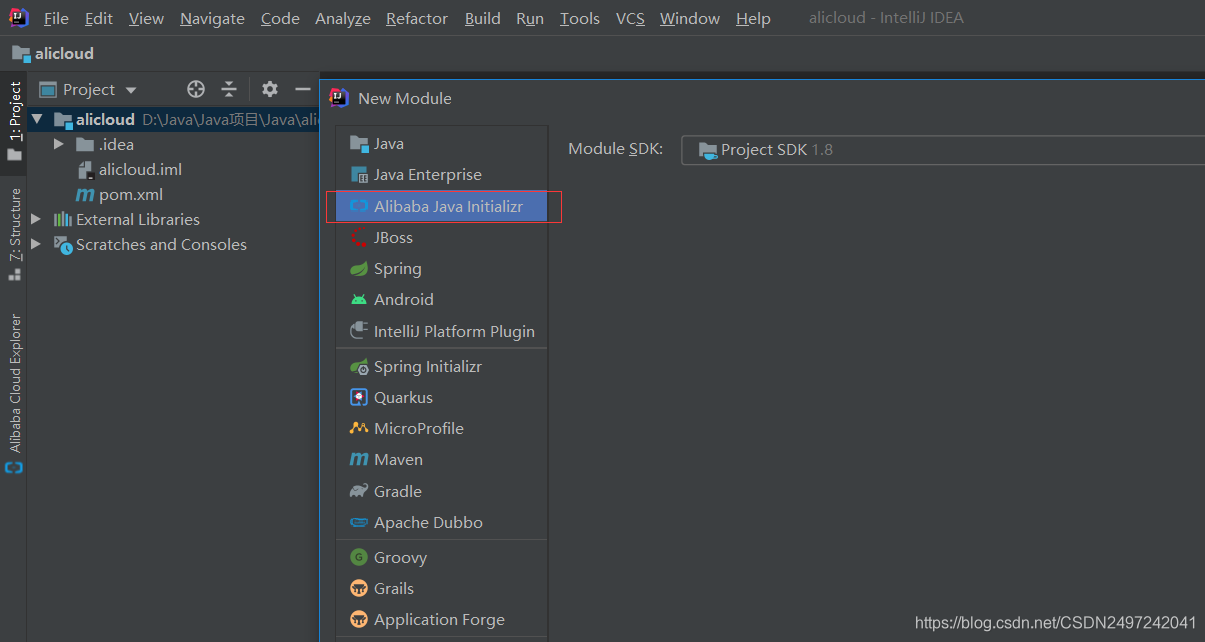Viewport: 1205px width, 642px height.
Task: Select MicroProfile module type
Action: tap(441, 428)
